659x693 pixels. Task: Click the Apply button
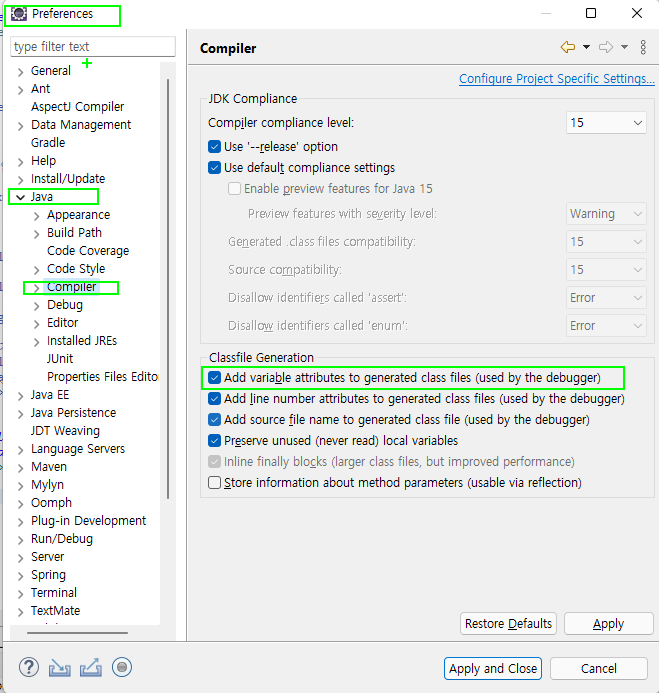[x=609, y=624]
